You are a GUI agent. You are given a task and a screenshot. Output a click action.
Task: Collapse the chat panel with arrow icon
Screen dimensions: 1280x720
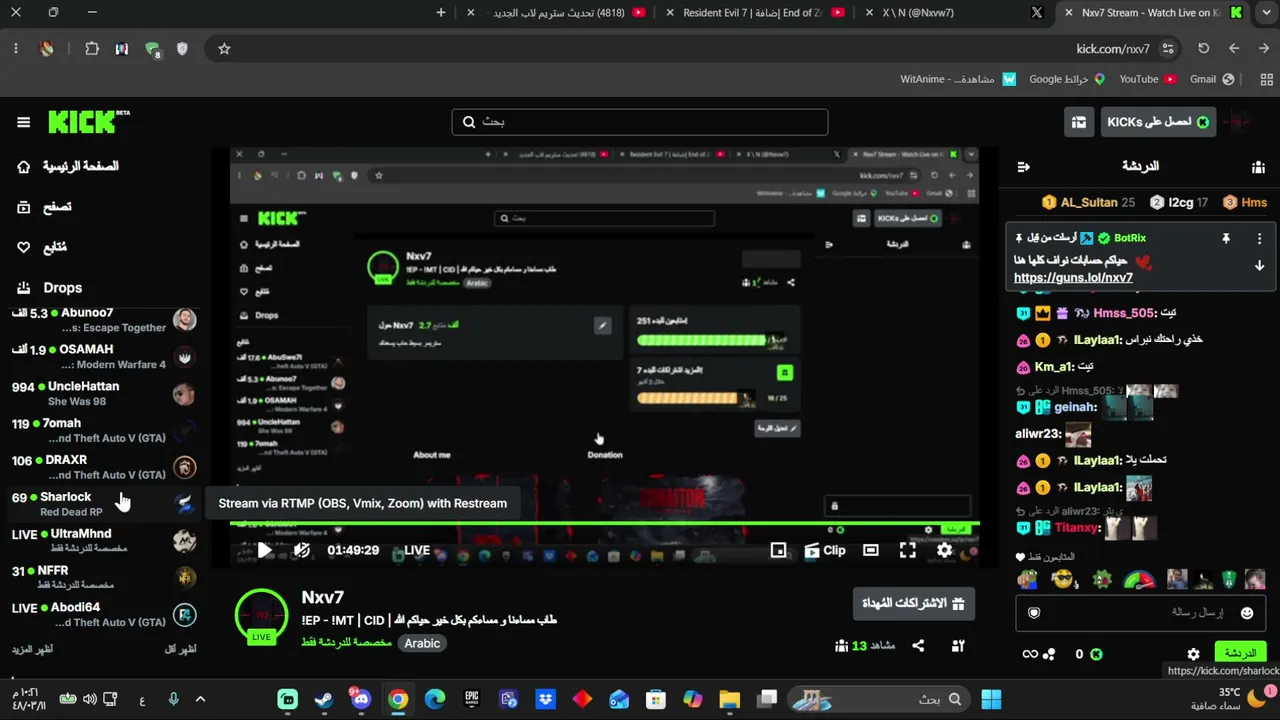pyautogui.click(x=1023, y=167)
